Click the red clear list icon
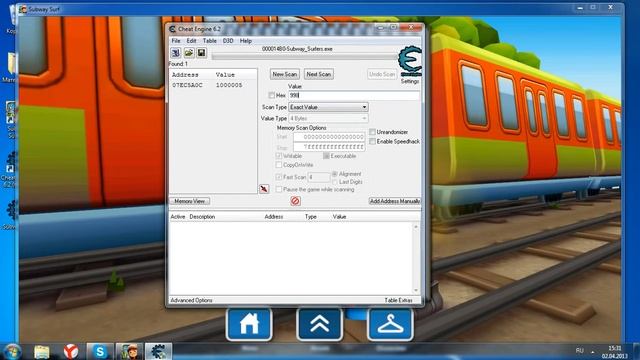The width and height of the screenshot is (640, 360). [x=296, y=201]
